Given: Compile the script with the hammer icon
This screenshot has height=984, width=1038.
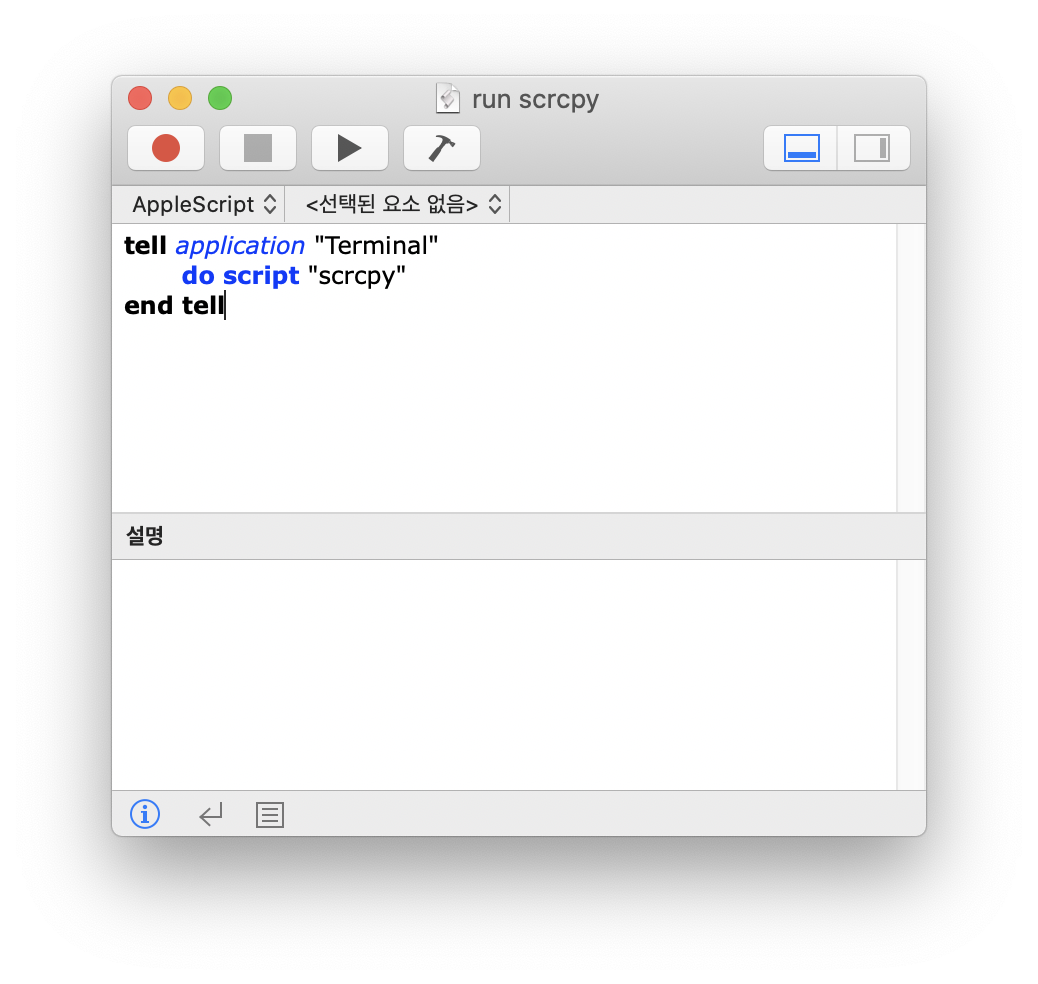Looking at the screenshot, I should point(442,148).
